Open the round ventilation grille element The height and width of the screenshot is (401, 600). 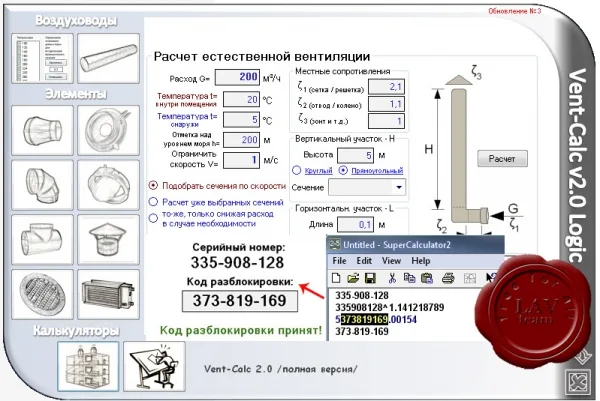(x=42, y=294)
